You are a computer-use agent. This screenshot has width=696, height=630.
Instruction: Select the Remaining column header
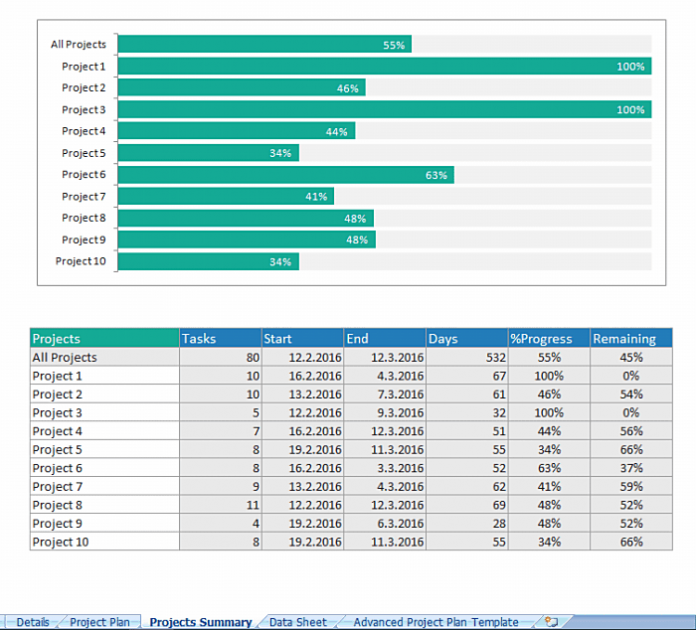pyautogui.click(x=630, y=339)
